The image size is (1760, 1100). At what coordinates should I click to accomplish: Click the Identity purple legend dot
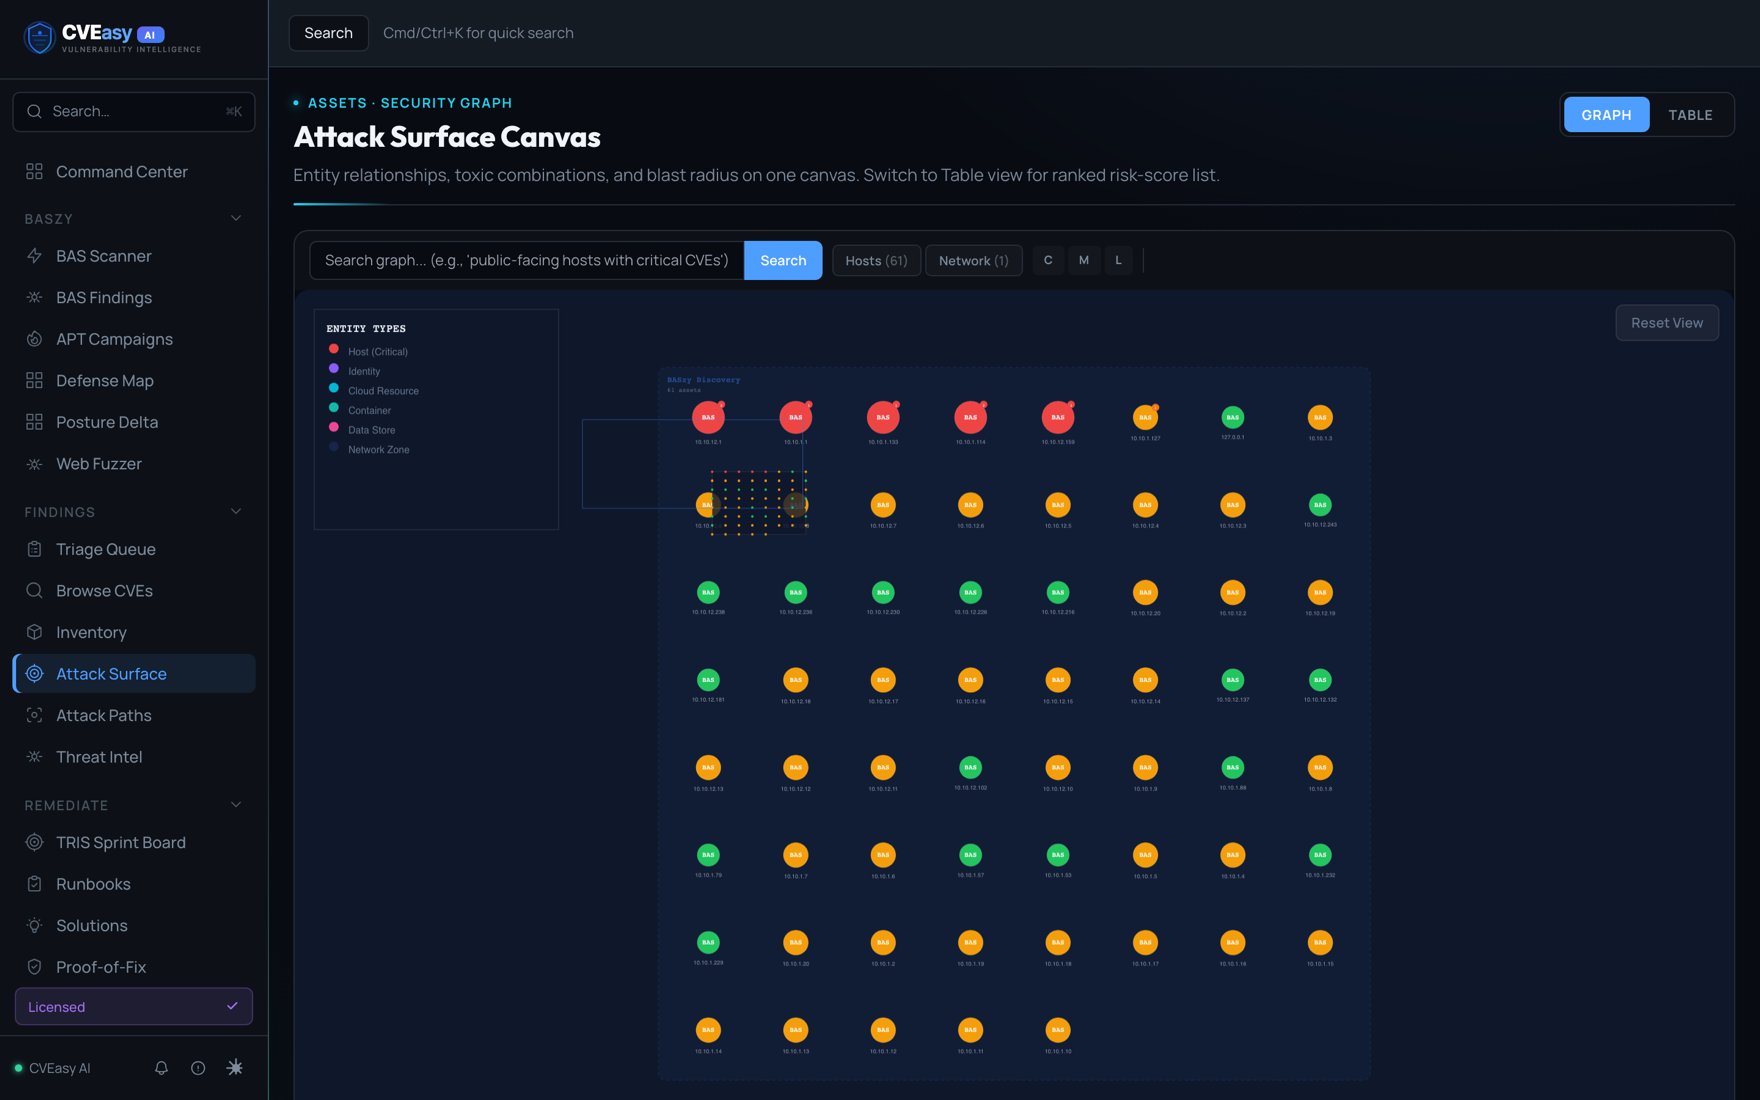pyautogui.click(x=334, y=369)
